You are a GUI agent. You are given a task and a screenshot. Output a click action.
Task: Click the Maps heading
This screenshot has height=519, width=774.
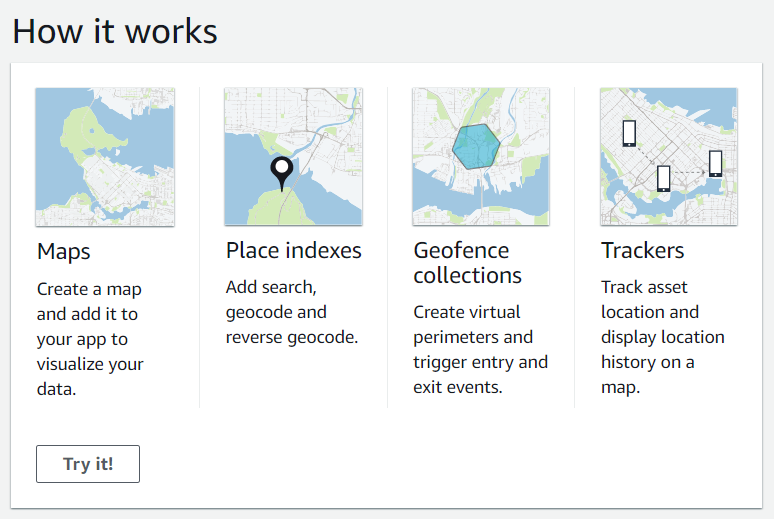click(x=64, y=251)
